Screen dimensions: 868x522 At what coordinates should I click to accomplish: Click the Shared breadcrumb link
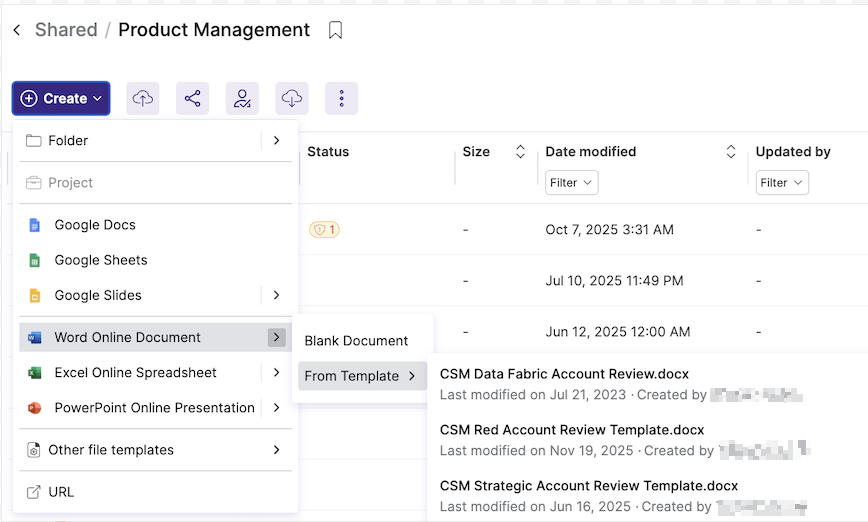66,30
